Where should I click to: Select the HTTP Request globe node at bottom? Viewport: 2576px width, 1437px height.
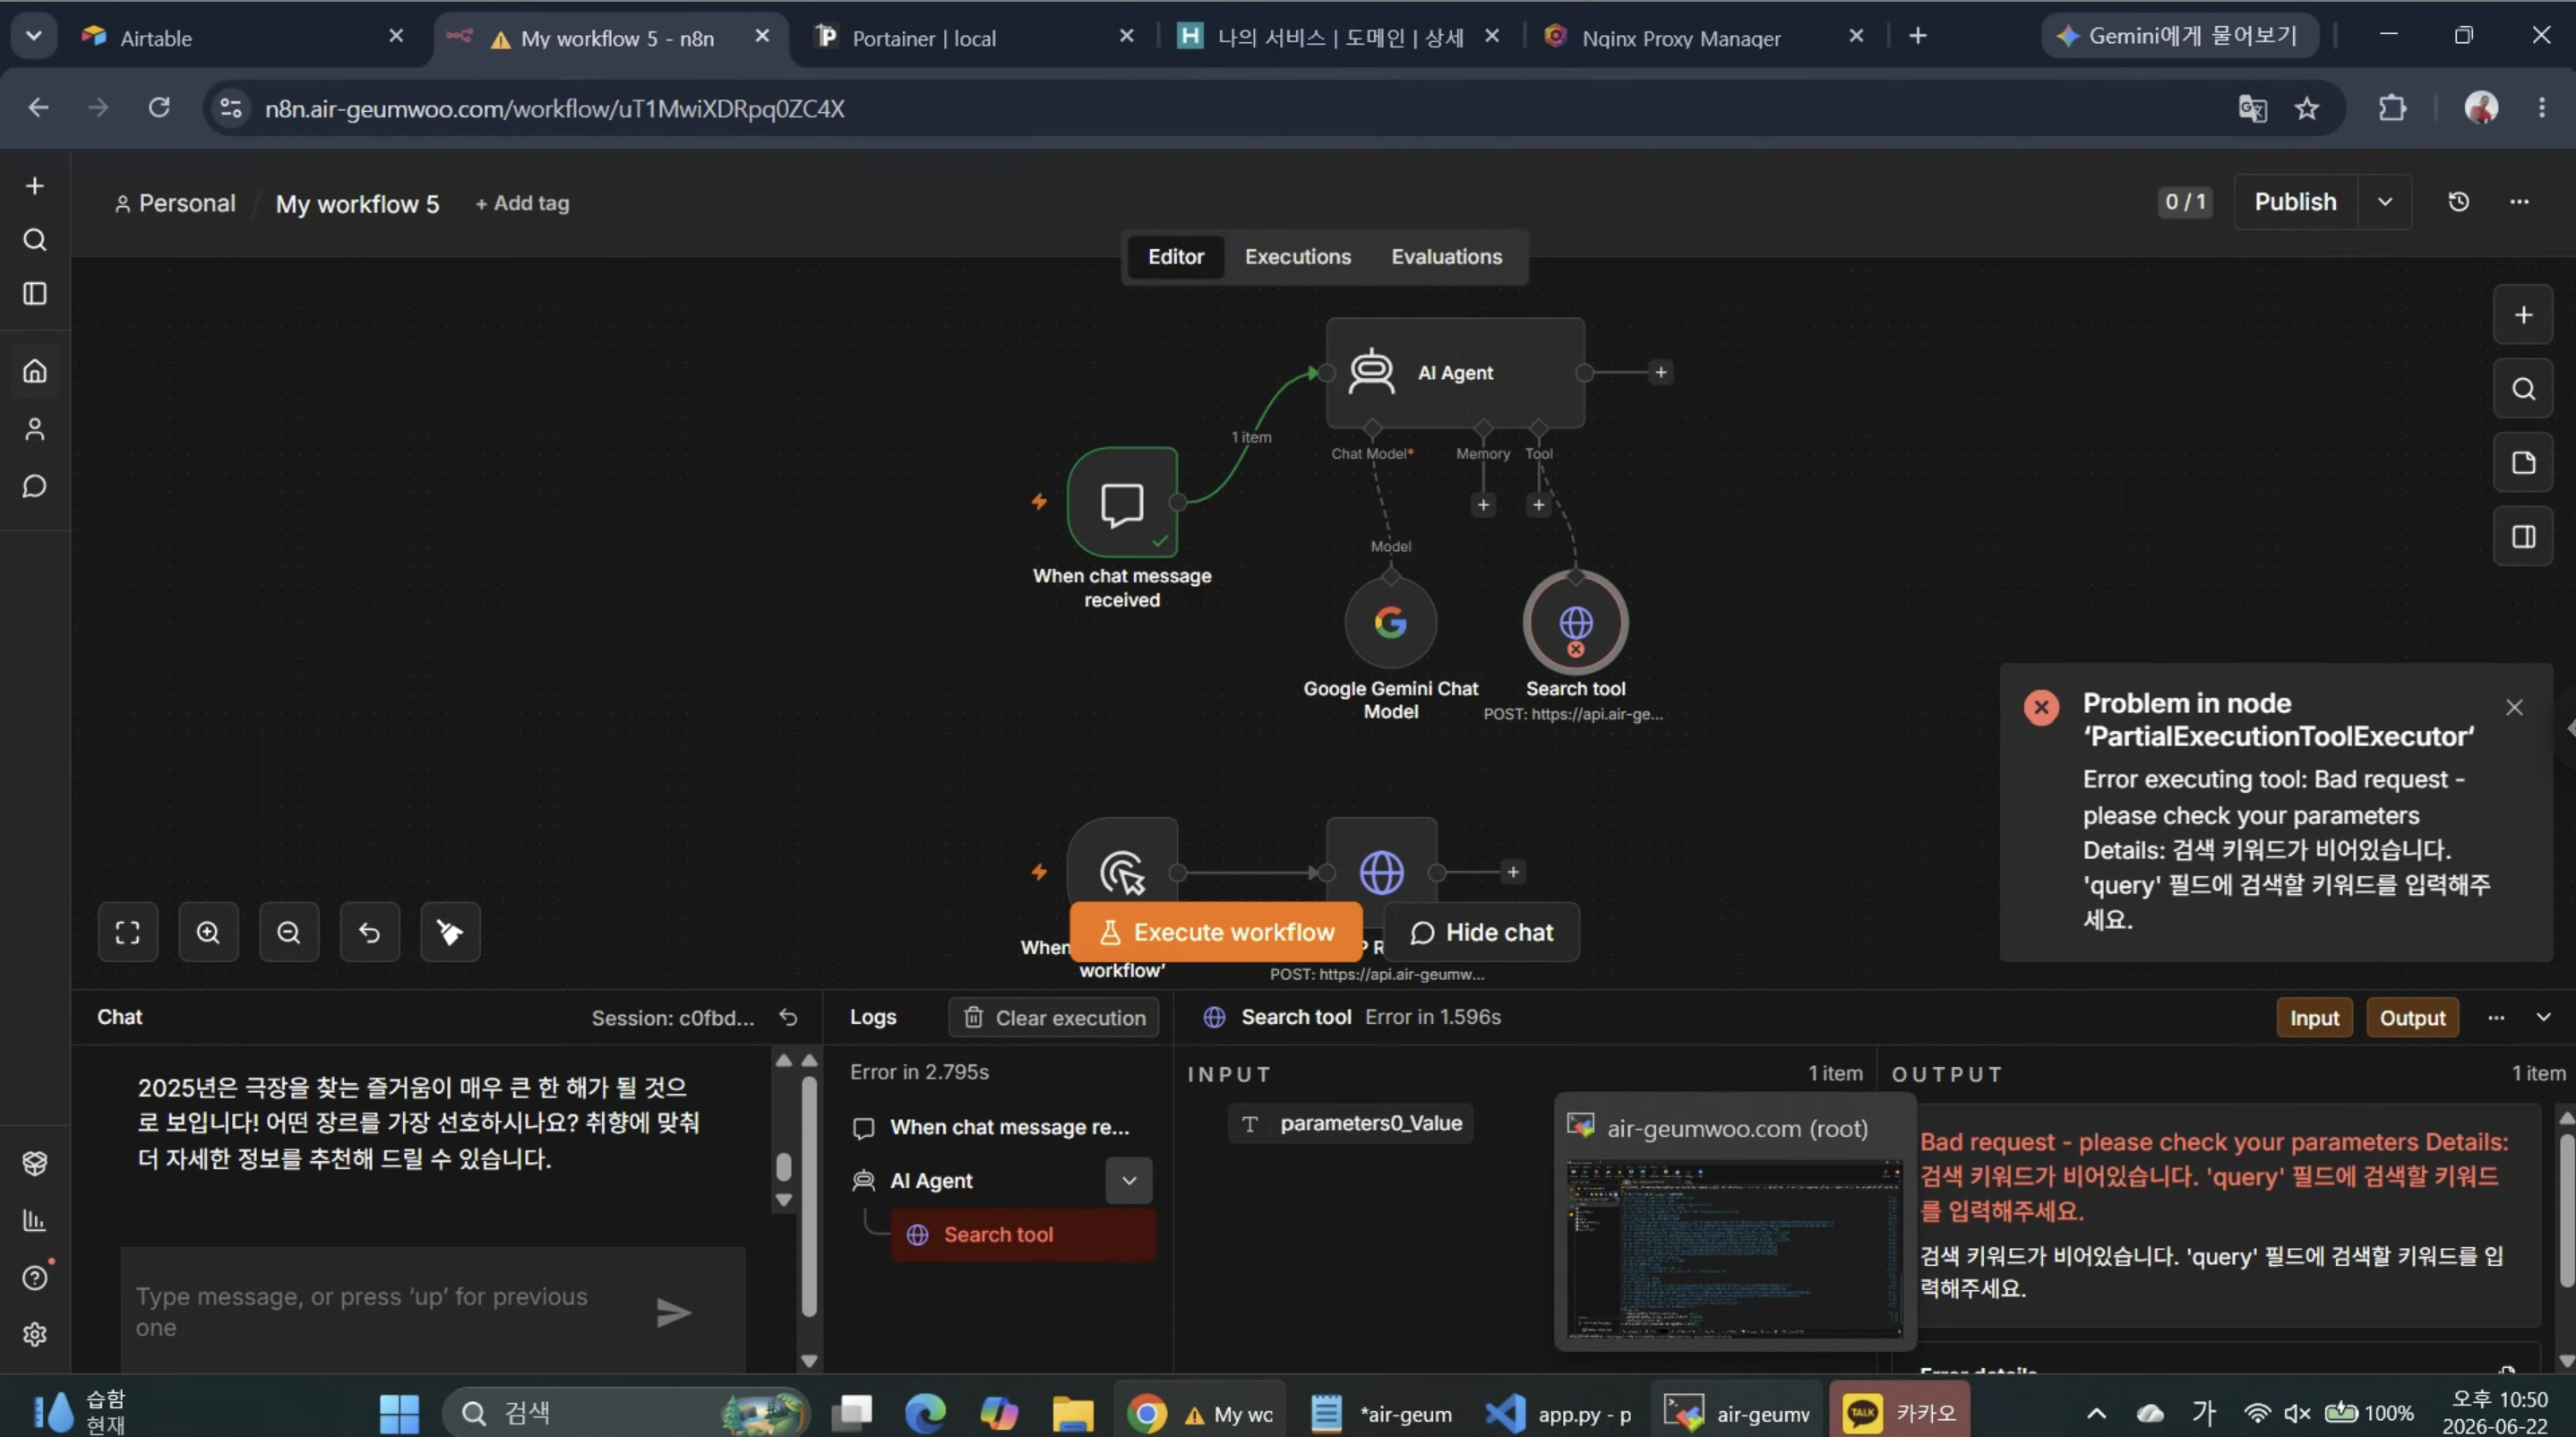click(x=1381, y=872)
